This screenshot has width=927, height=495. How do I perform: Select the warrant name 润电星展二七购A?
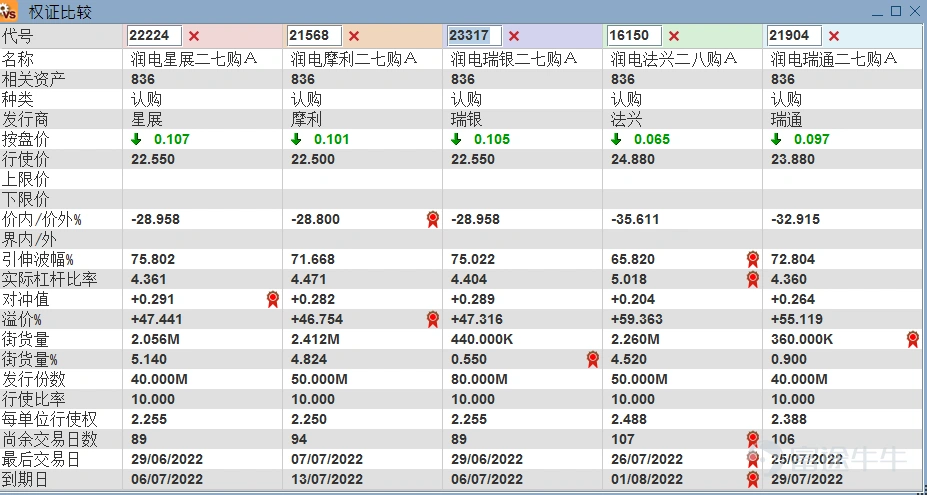coord(194,59)
